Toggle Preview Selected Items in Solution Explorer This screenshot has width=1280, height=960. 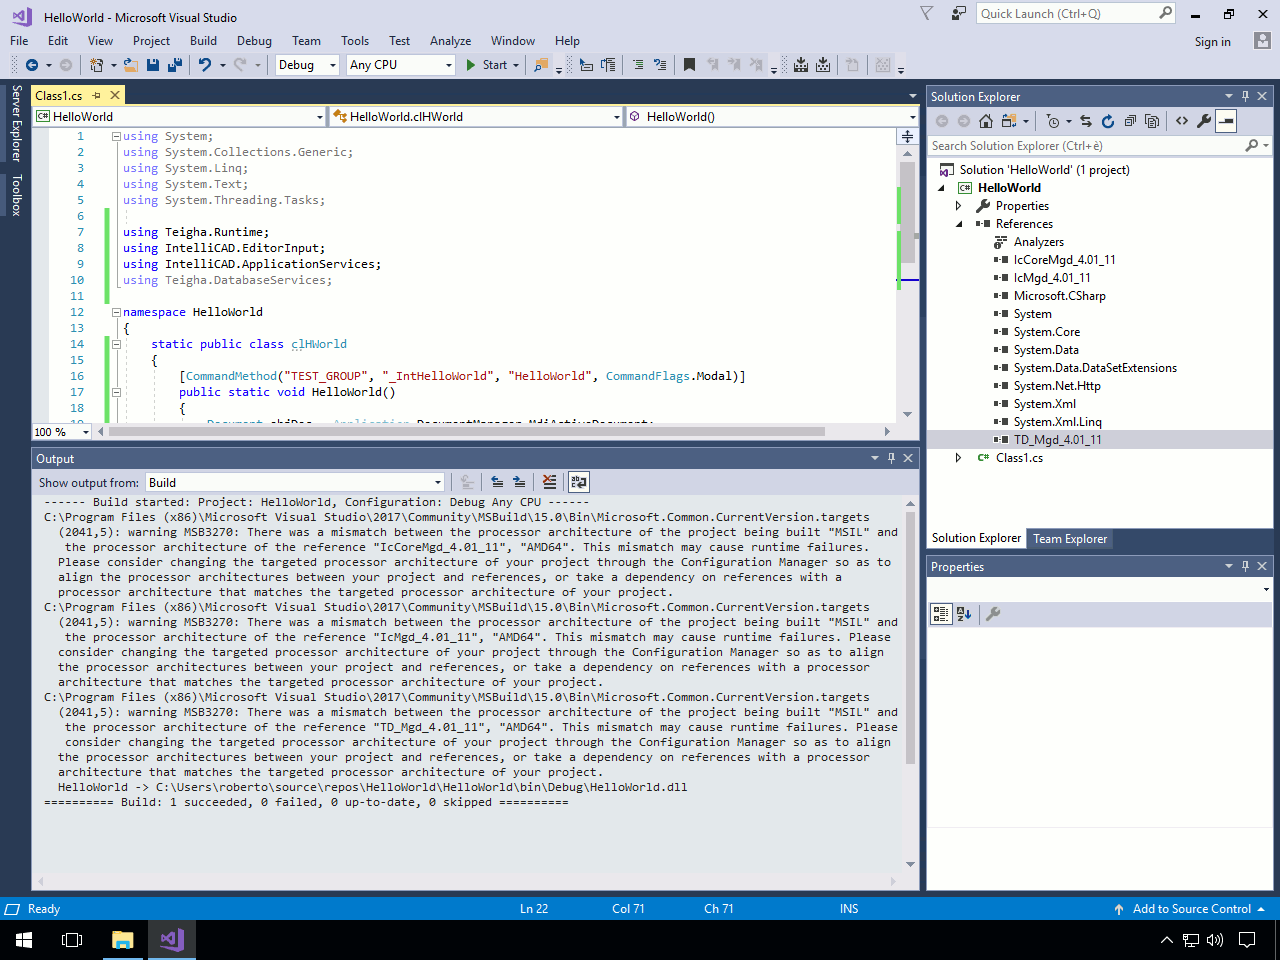tap(1226, 121)
